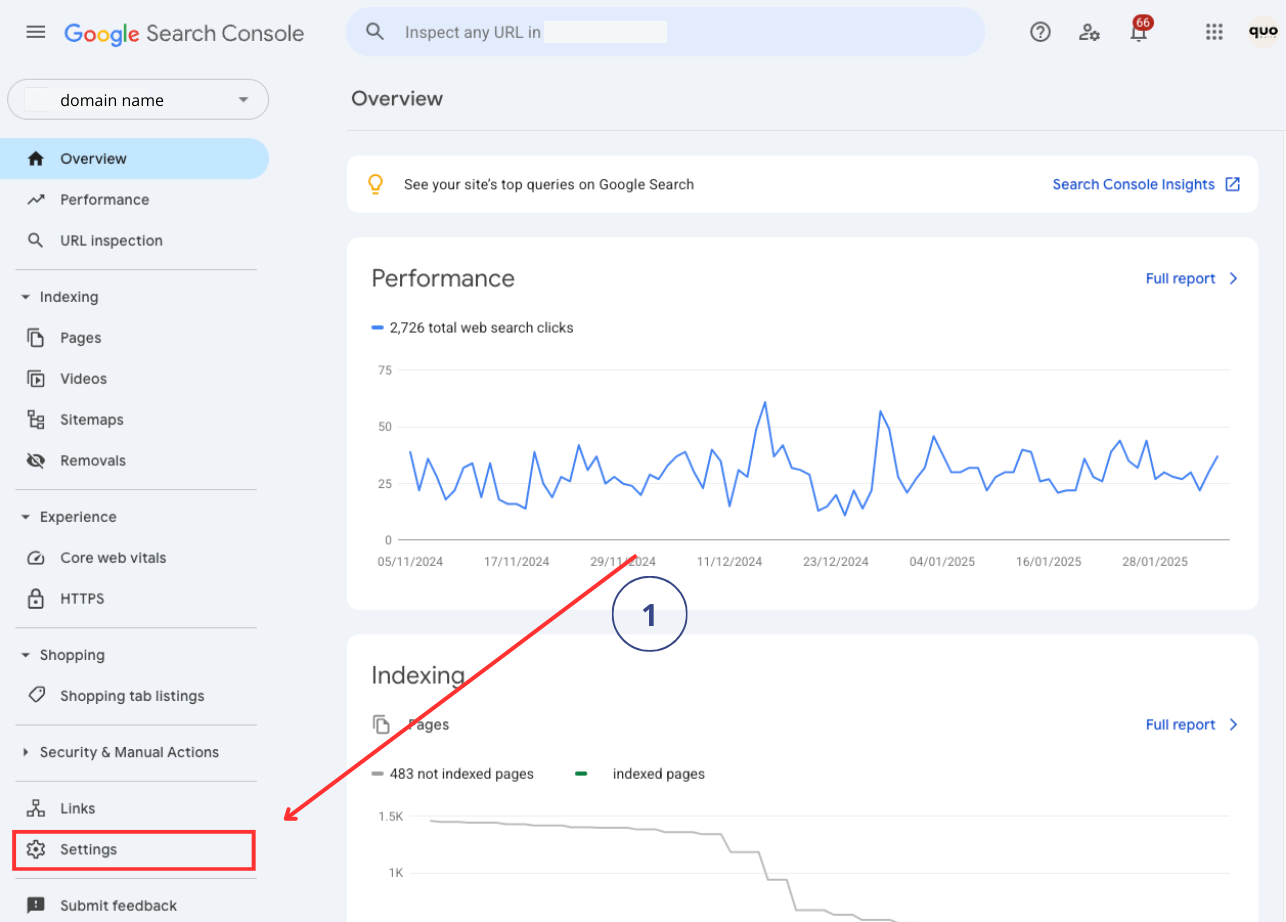1286x922 pixels.
Task: Open Full report for Indexing card
Action: 1191,725
